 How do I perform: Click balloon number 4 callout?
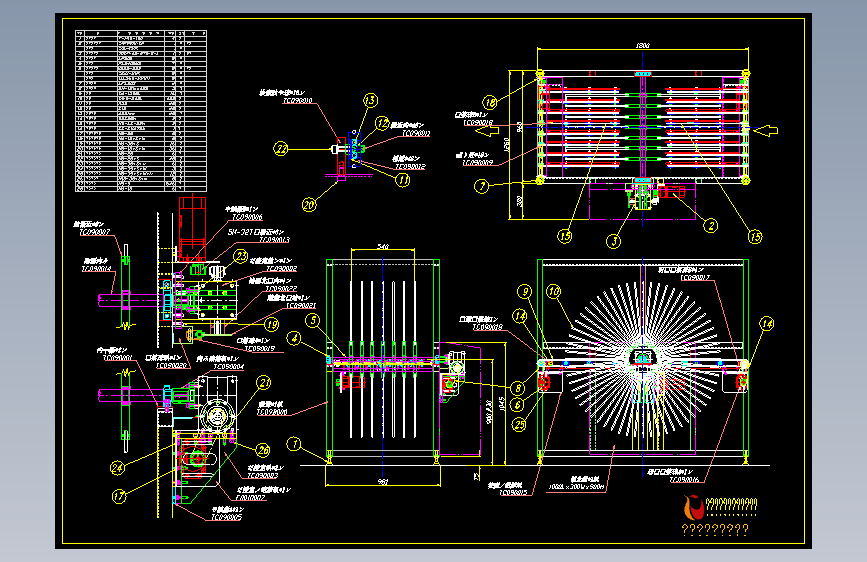click(294, 338)
